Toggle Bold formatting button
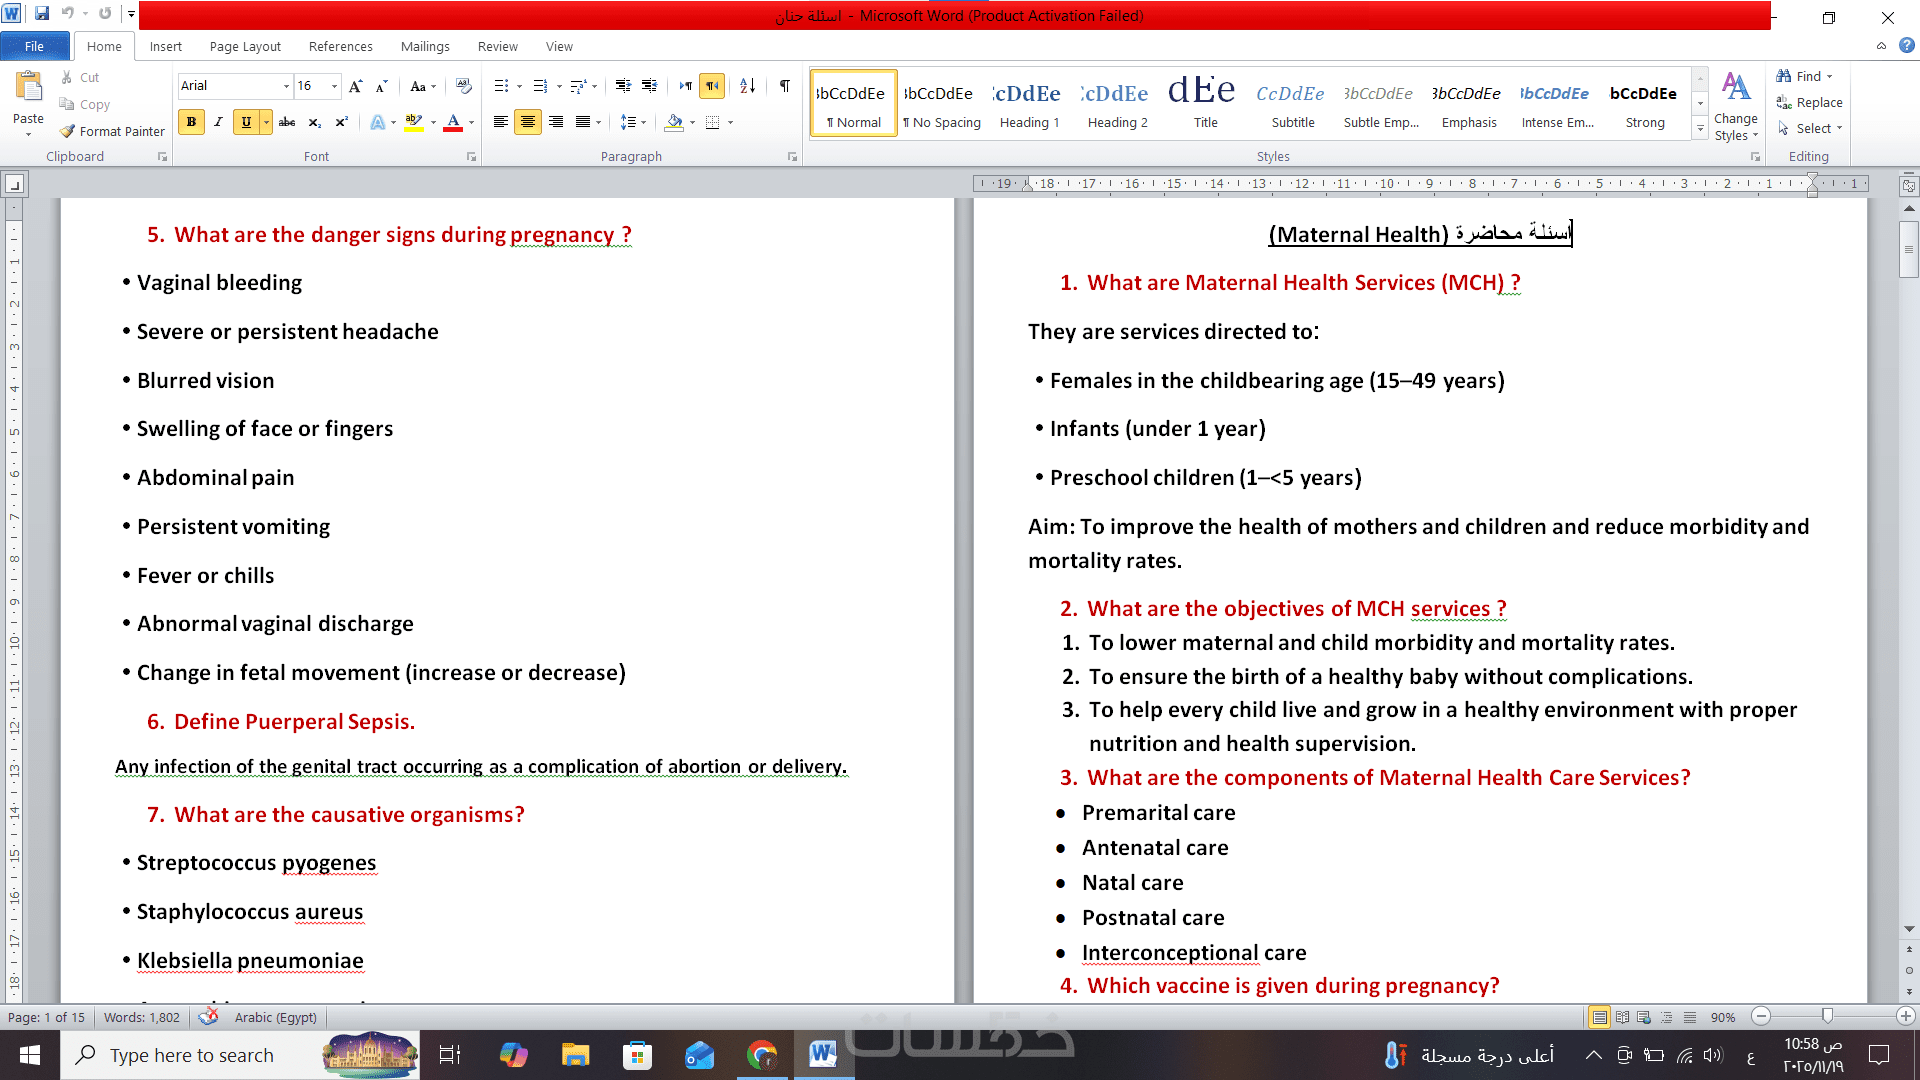1920x1080 pixels. tap(191, 122)
